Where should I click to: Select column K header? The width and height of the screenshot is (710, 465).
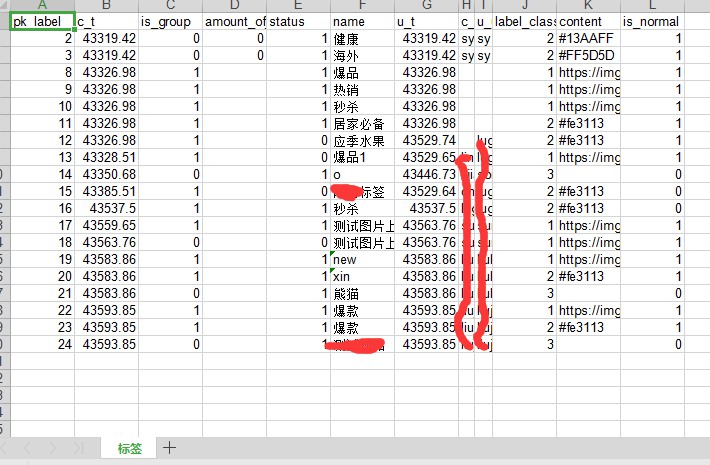tap(588, 5)
